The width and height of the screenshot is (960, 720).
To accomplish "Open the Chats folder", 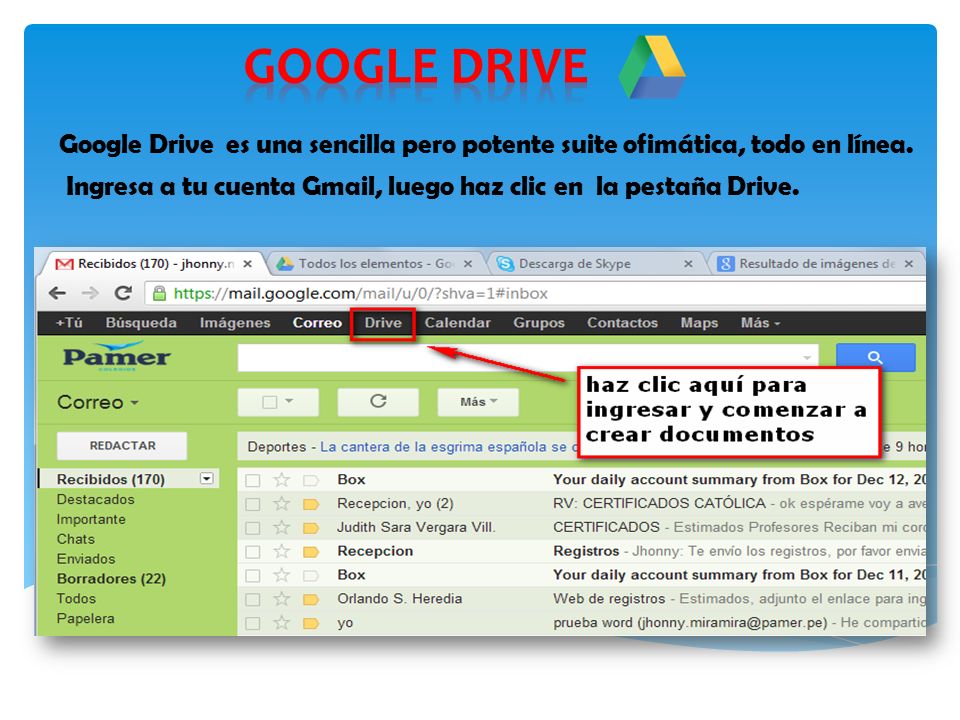I will point(76,539).
